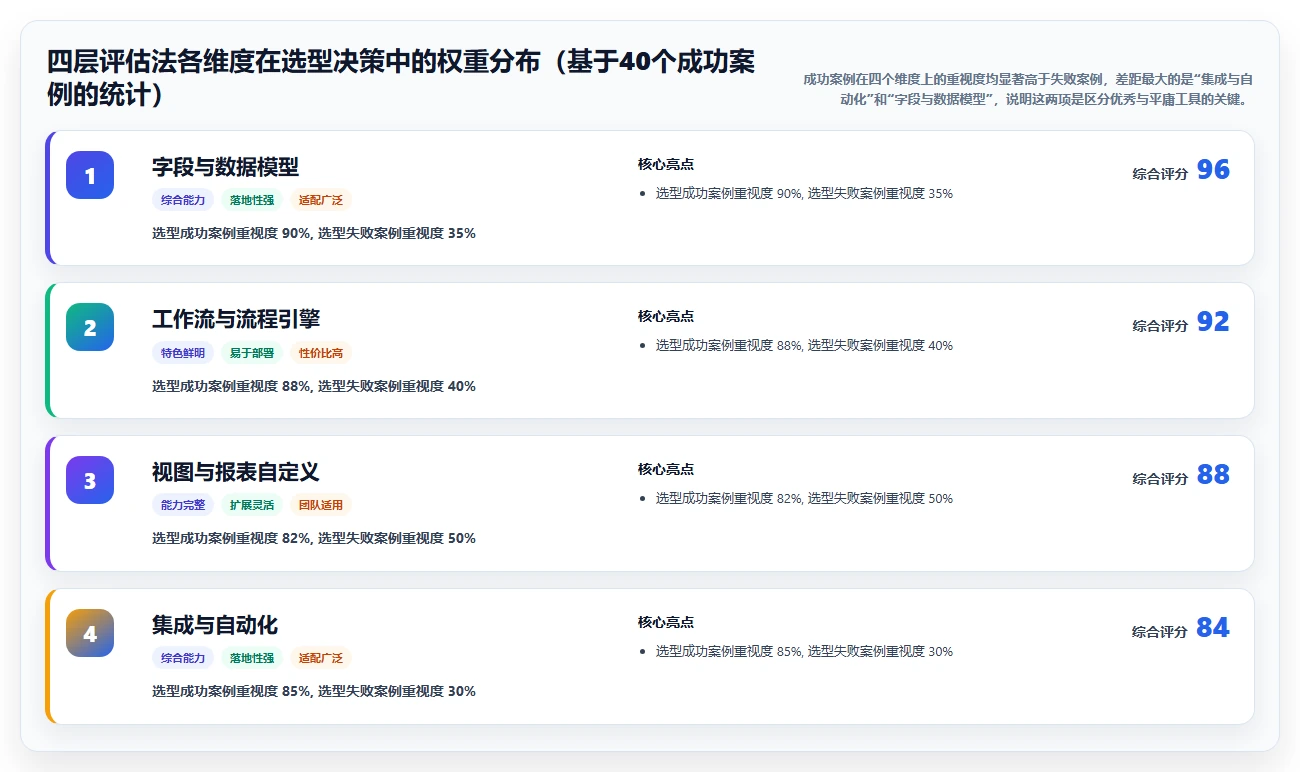Click 核心亮点 heading in 视图与报表自定义 card
The image size is (1300, 772).
(666, 470)
